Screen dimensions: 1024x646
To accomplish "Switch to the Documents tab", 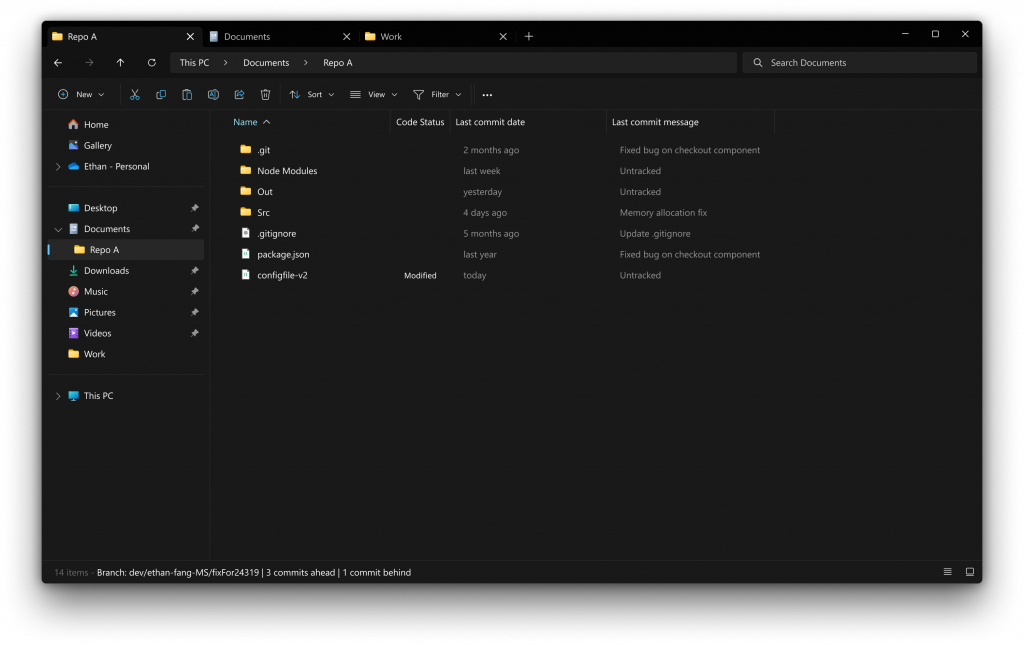I will click(x=247, y=37).
